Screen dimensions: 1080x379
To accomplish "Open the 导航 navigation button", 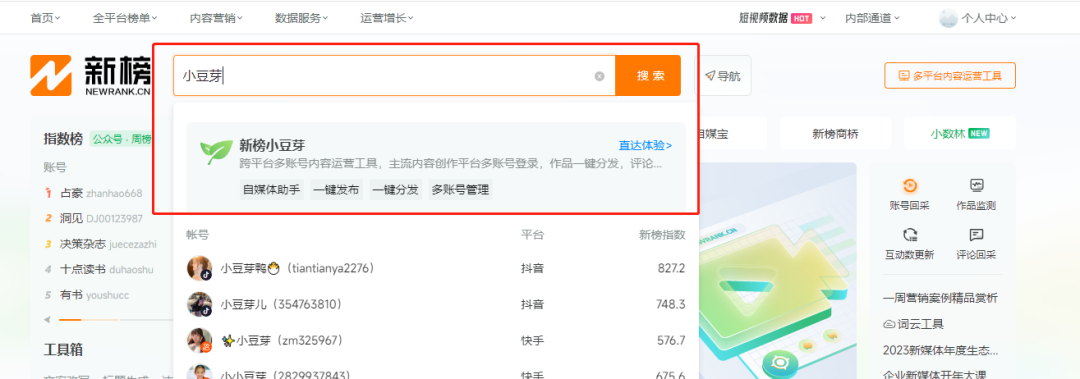I will coord(723,76).
